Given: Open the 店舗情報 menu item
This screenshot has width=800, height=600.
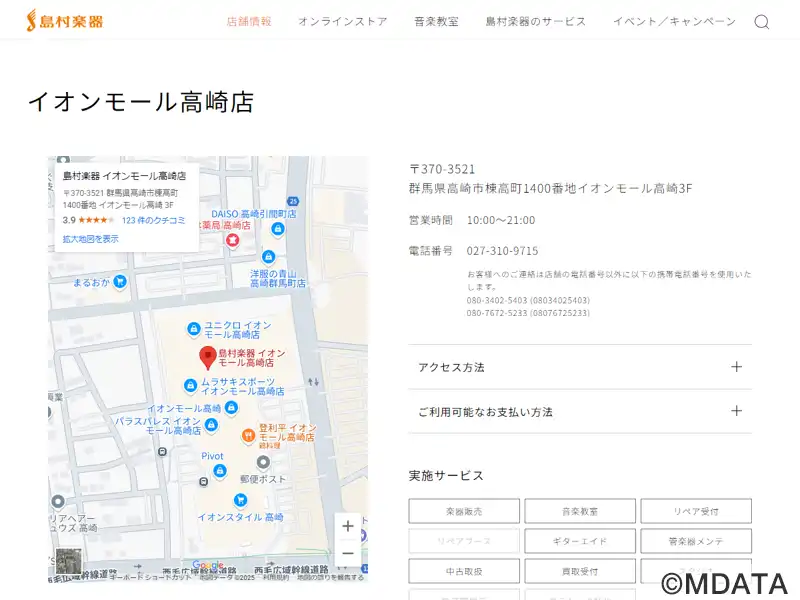Looking at the screenshot, I should point(249,21).
